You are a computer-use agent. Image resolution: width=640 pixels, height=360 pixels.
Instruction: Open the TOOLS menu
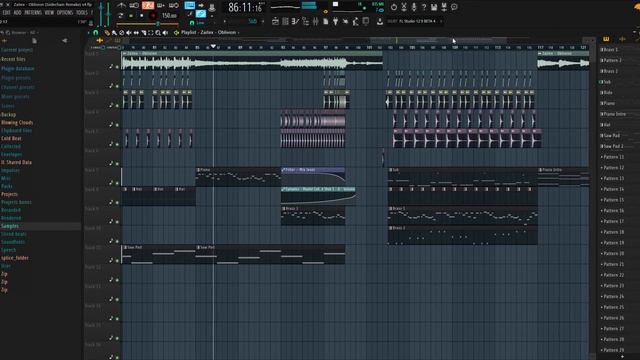tap(82, 13)
